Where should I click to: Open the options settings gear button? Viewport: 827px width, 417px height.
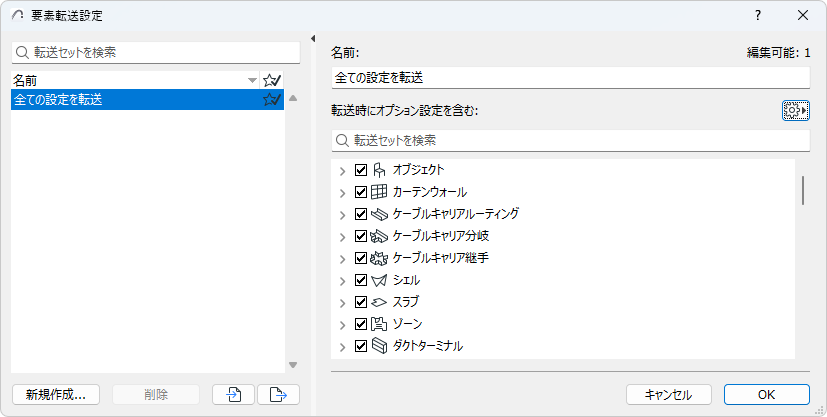[796, 111]
